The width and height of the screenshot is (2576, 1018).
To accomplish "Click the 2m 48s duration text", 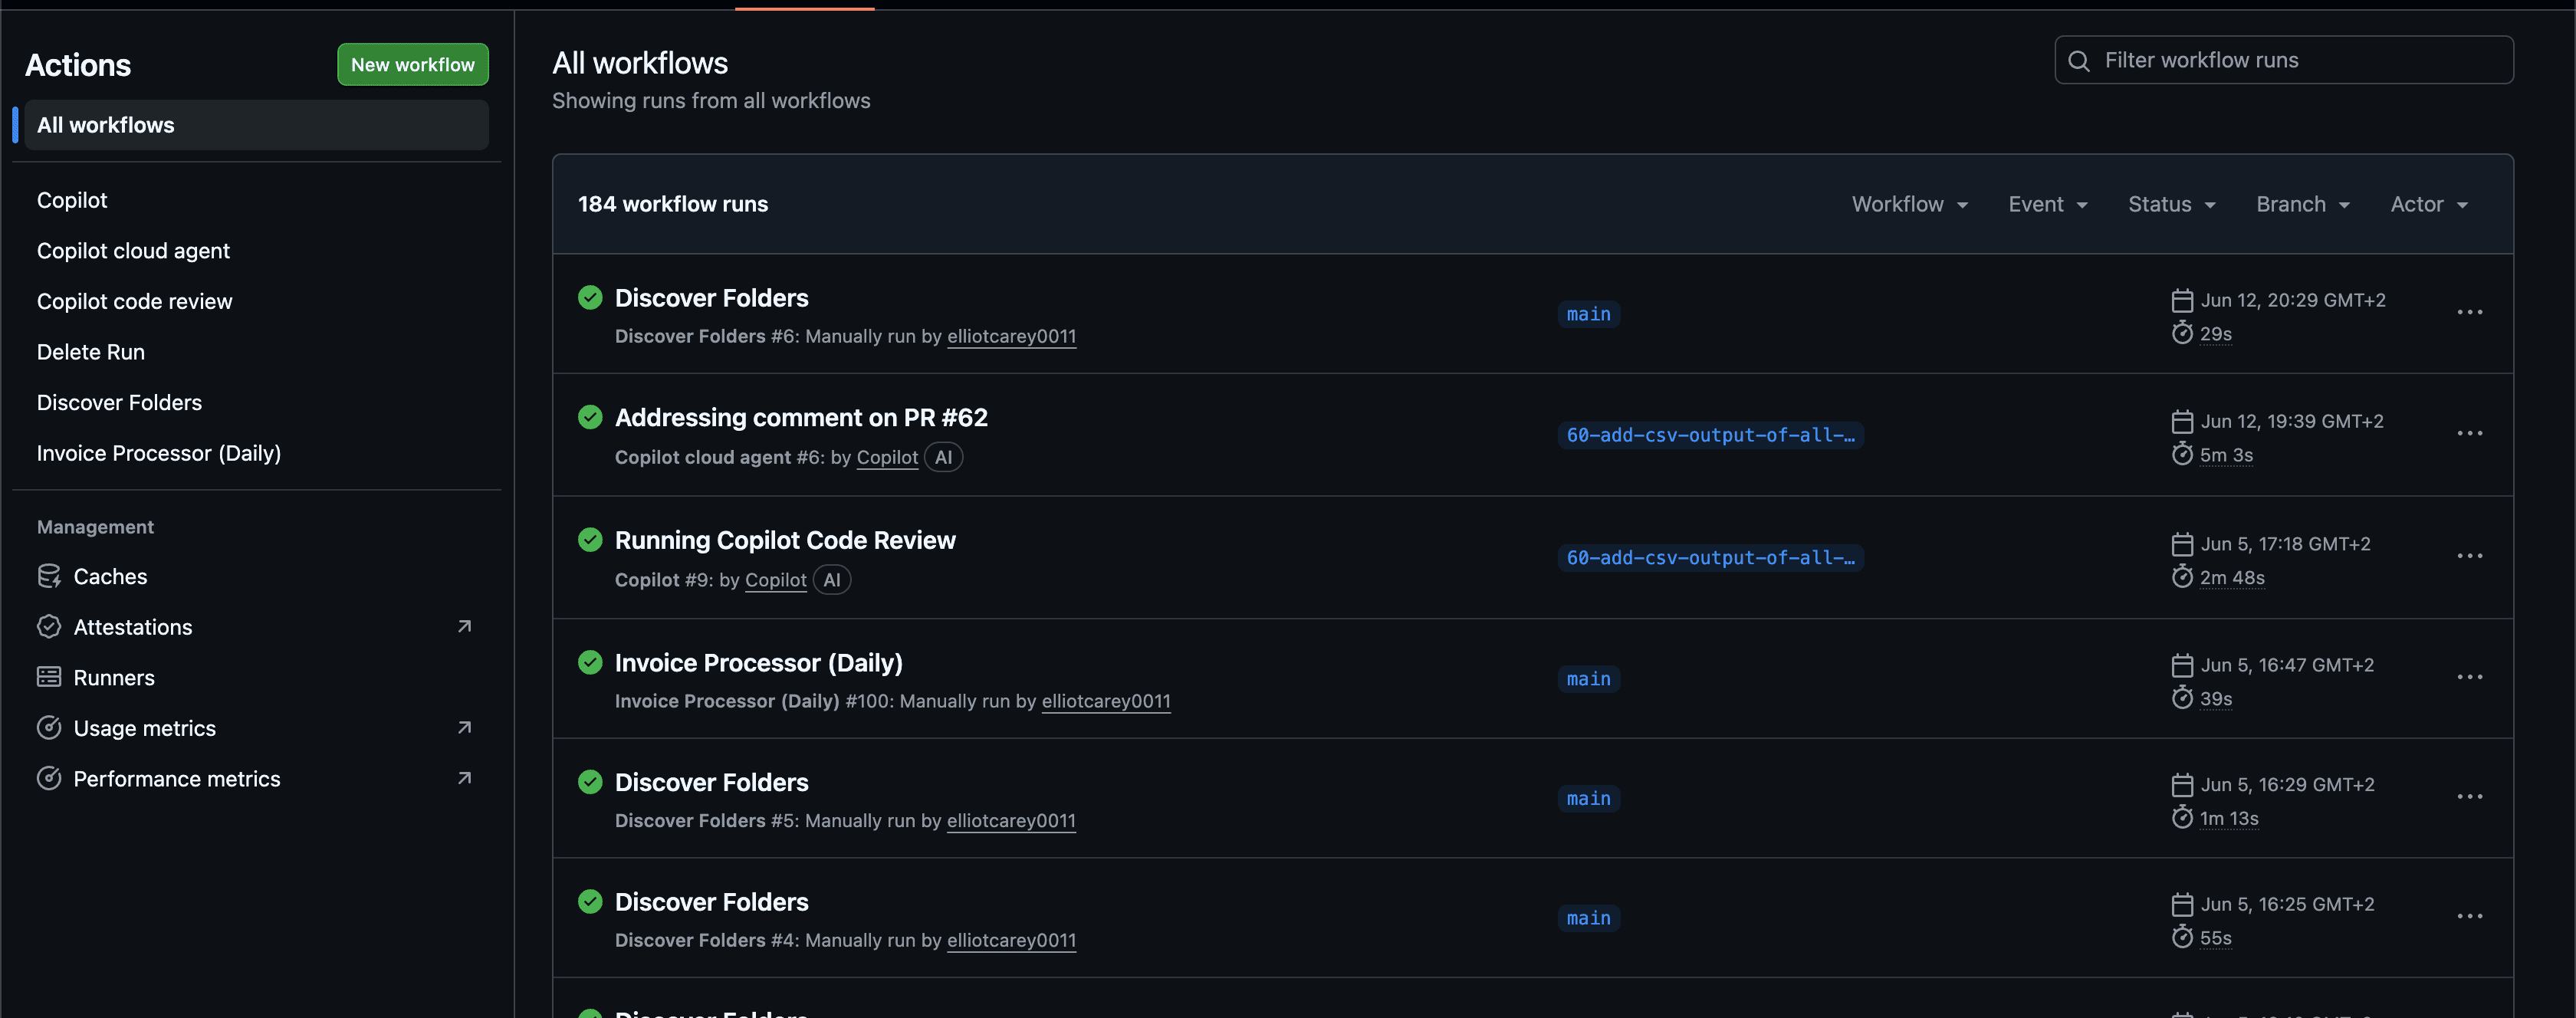I will pos(2232,578).
